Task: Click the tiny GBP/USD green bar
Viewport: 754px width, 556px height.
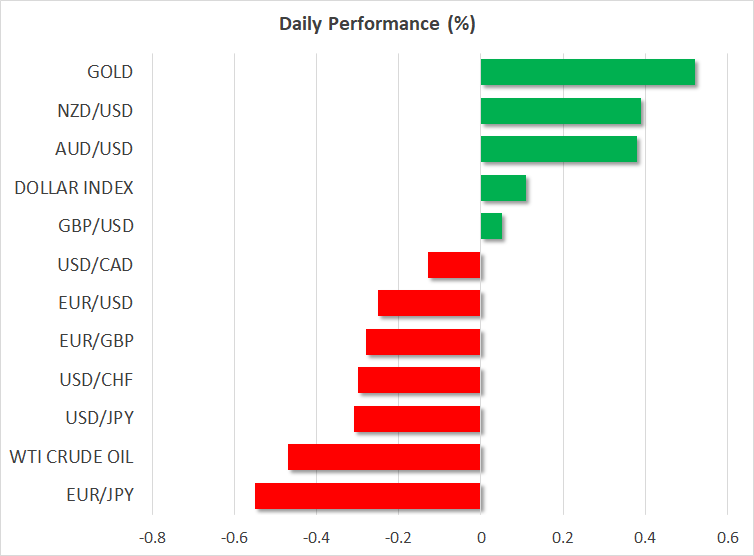Action: tap(491, 227)
